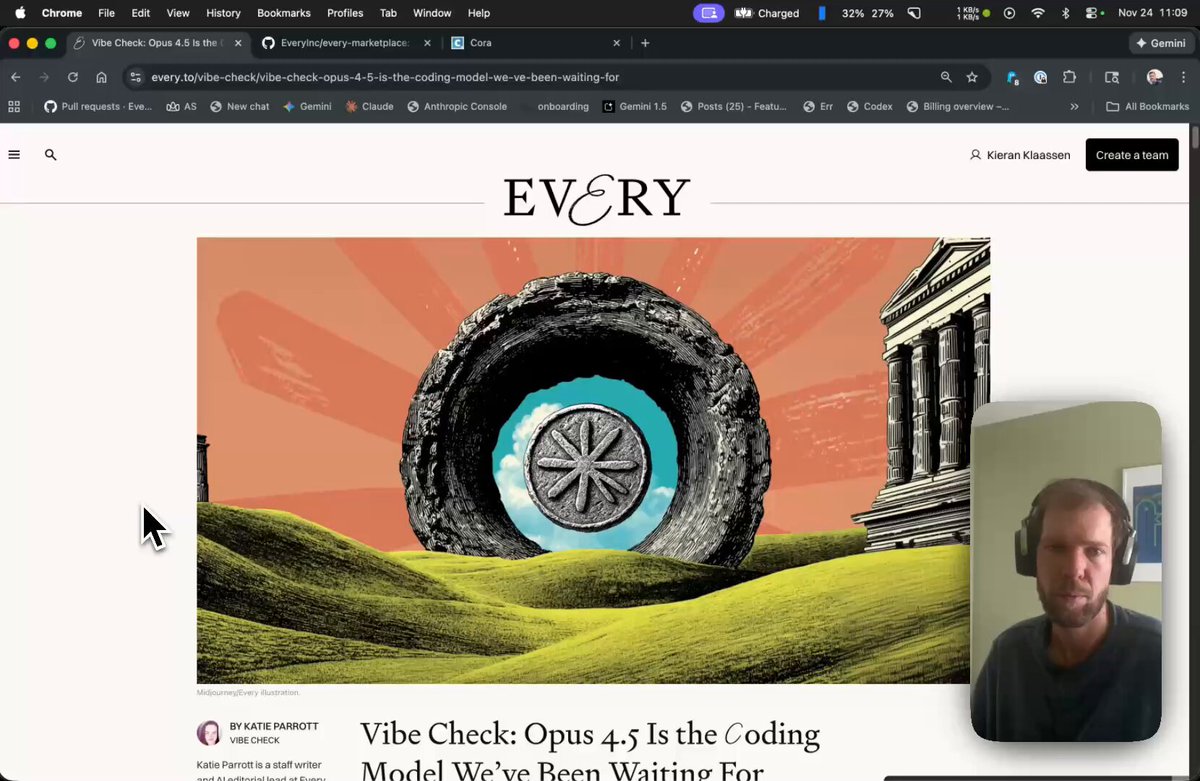Open the New chat bookmark
Viewport: 1200px width, 781px height.
[239, 106]
